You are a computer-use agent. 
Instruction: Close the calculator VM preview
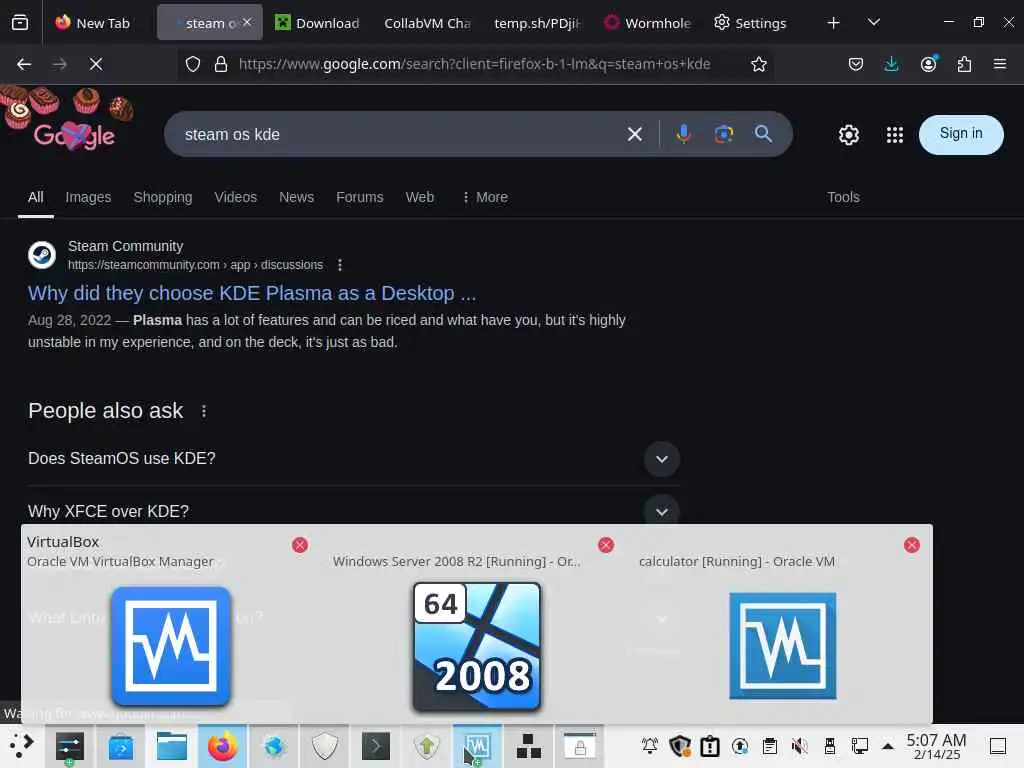click(x=912, y=545)
